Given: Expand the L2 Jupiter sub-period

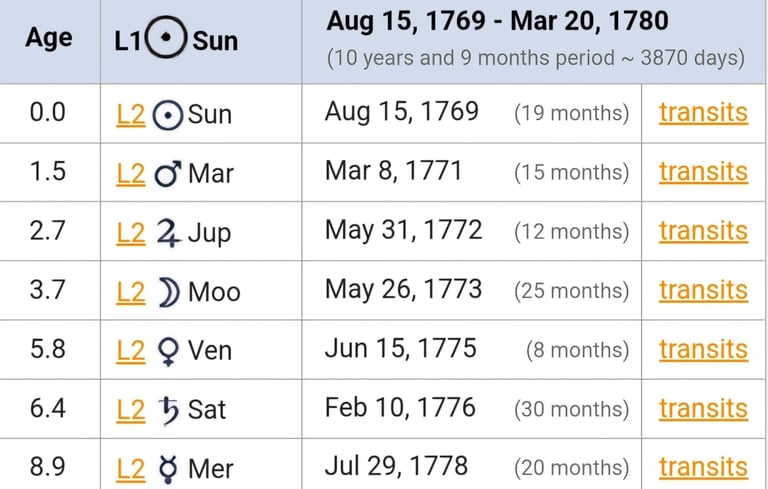Looking at the screenshot, I should pyautogui.click(x=130, y=233).
